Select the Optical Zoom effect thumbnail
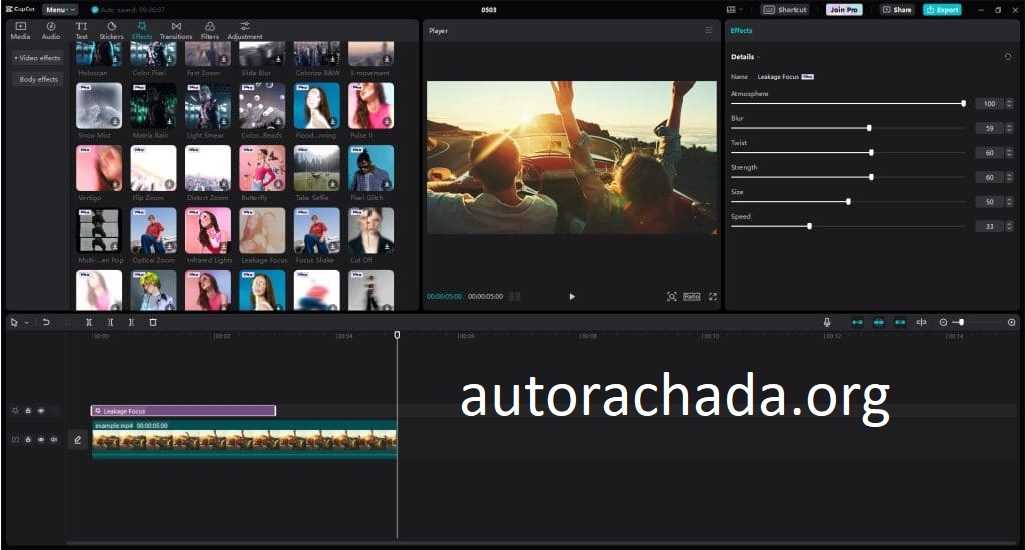Screen dimensions: 1025x550 tap(153, 230)
